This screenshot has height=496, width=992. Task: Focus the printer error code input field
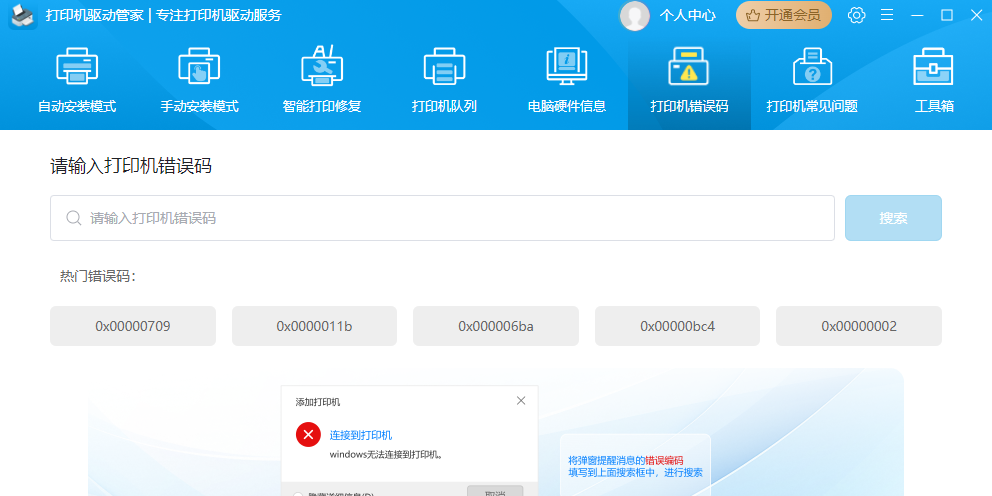(450, 218)
